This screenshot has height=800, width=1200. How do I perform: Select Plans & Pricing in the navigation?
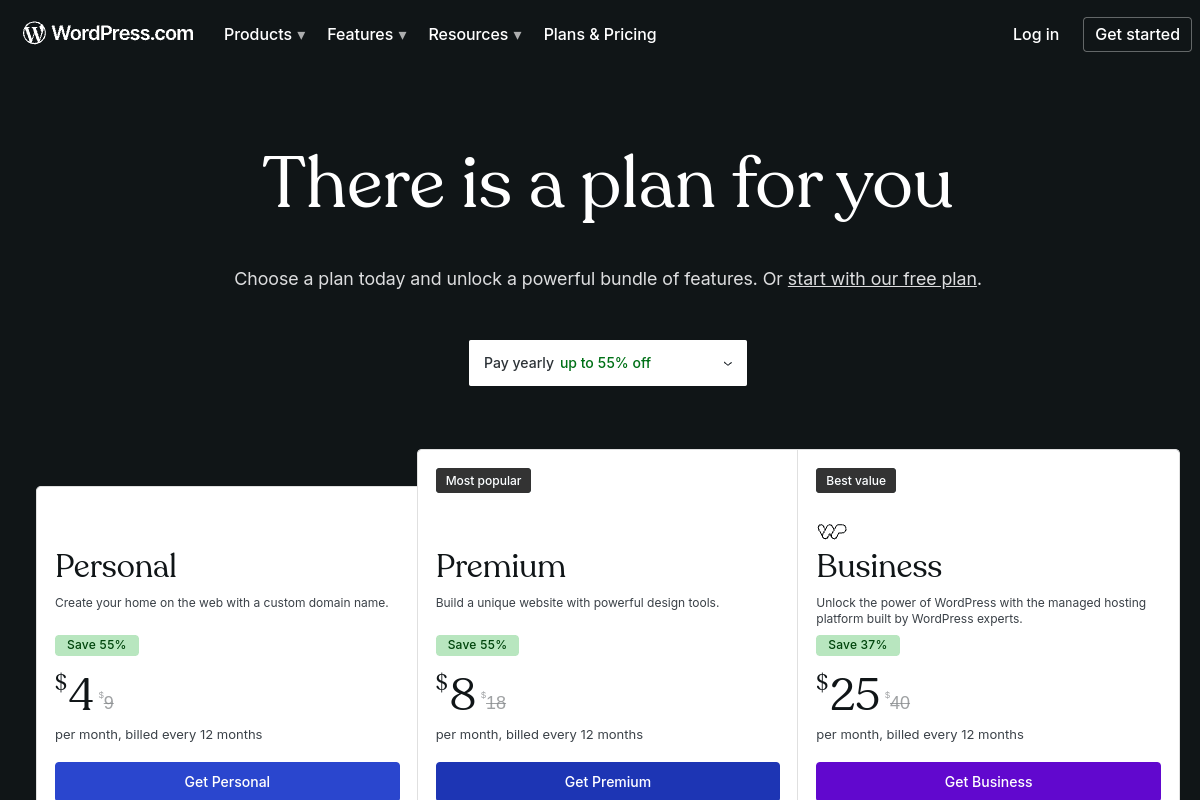point(599,34)
